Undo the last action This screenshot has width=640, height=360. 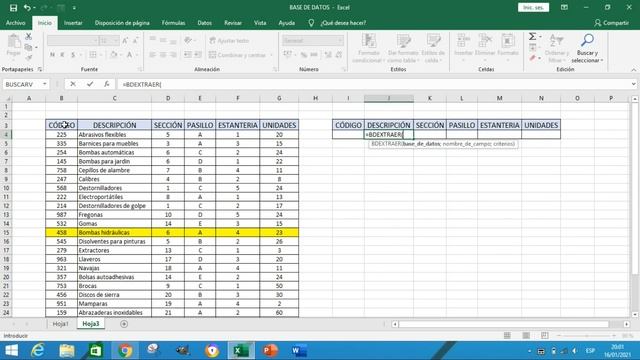(x=27, y=8)
